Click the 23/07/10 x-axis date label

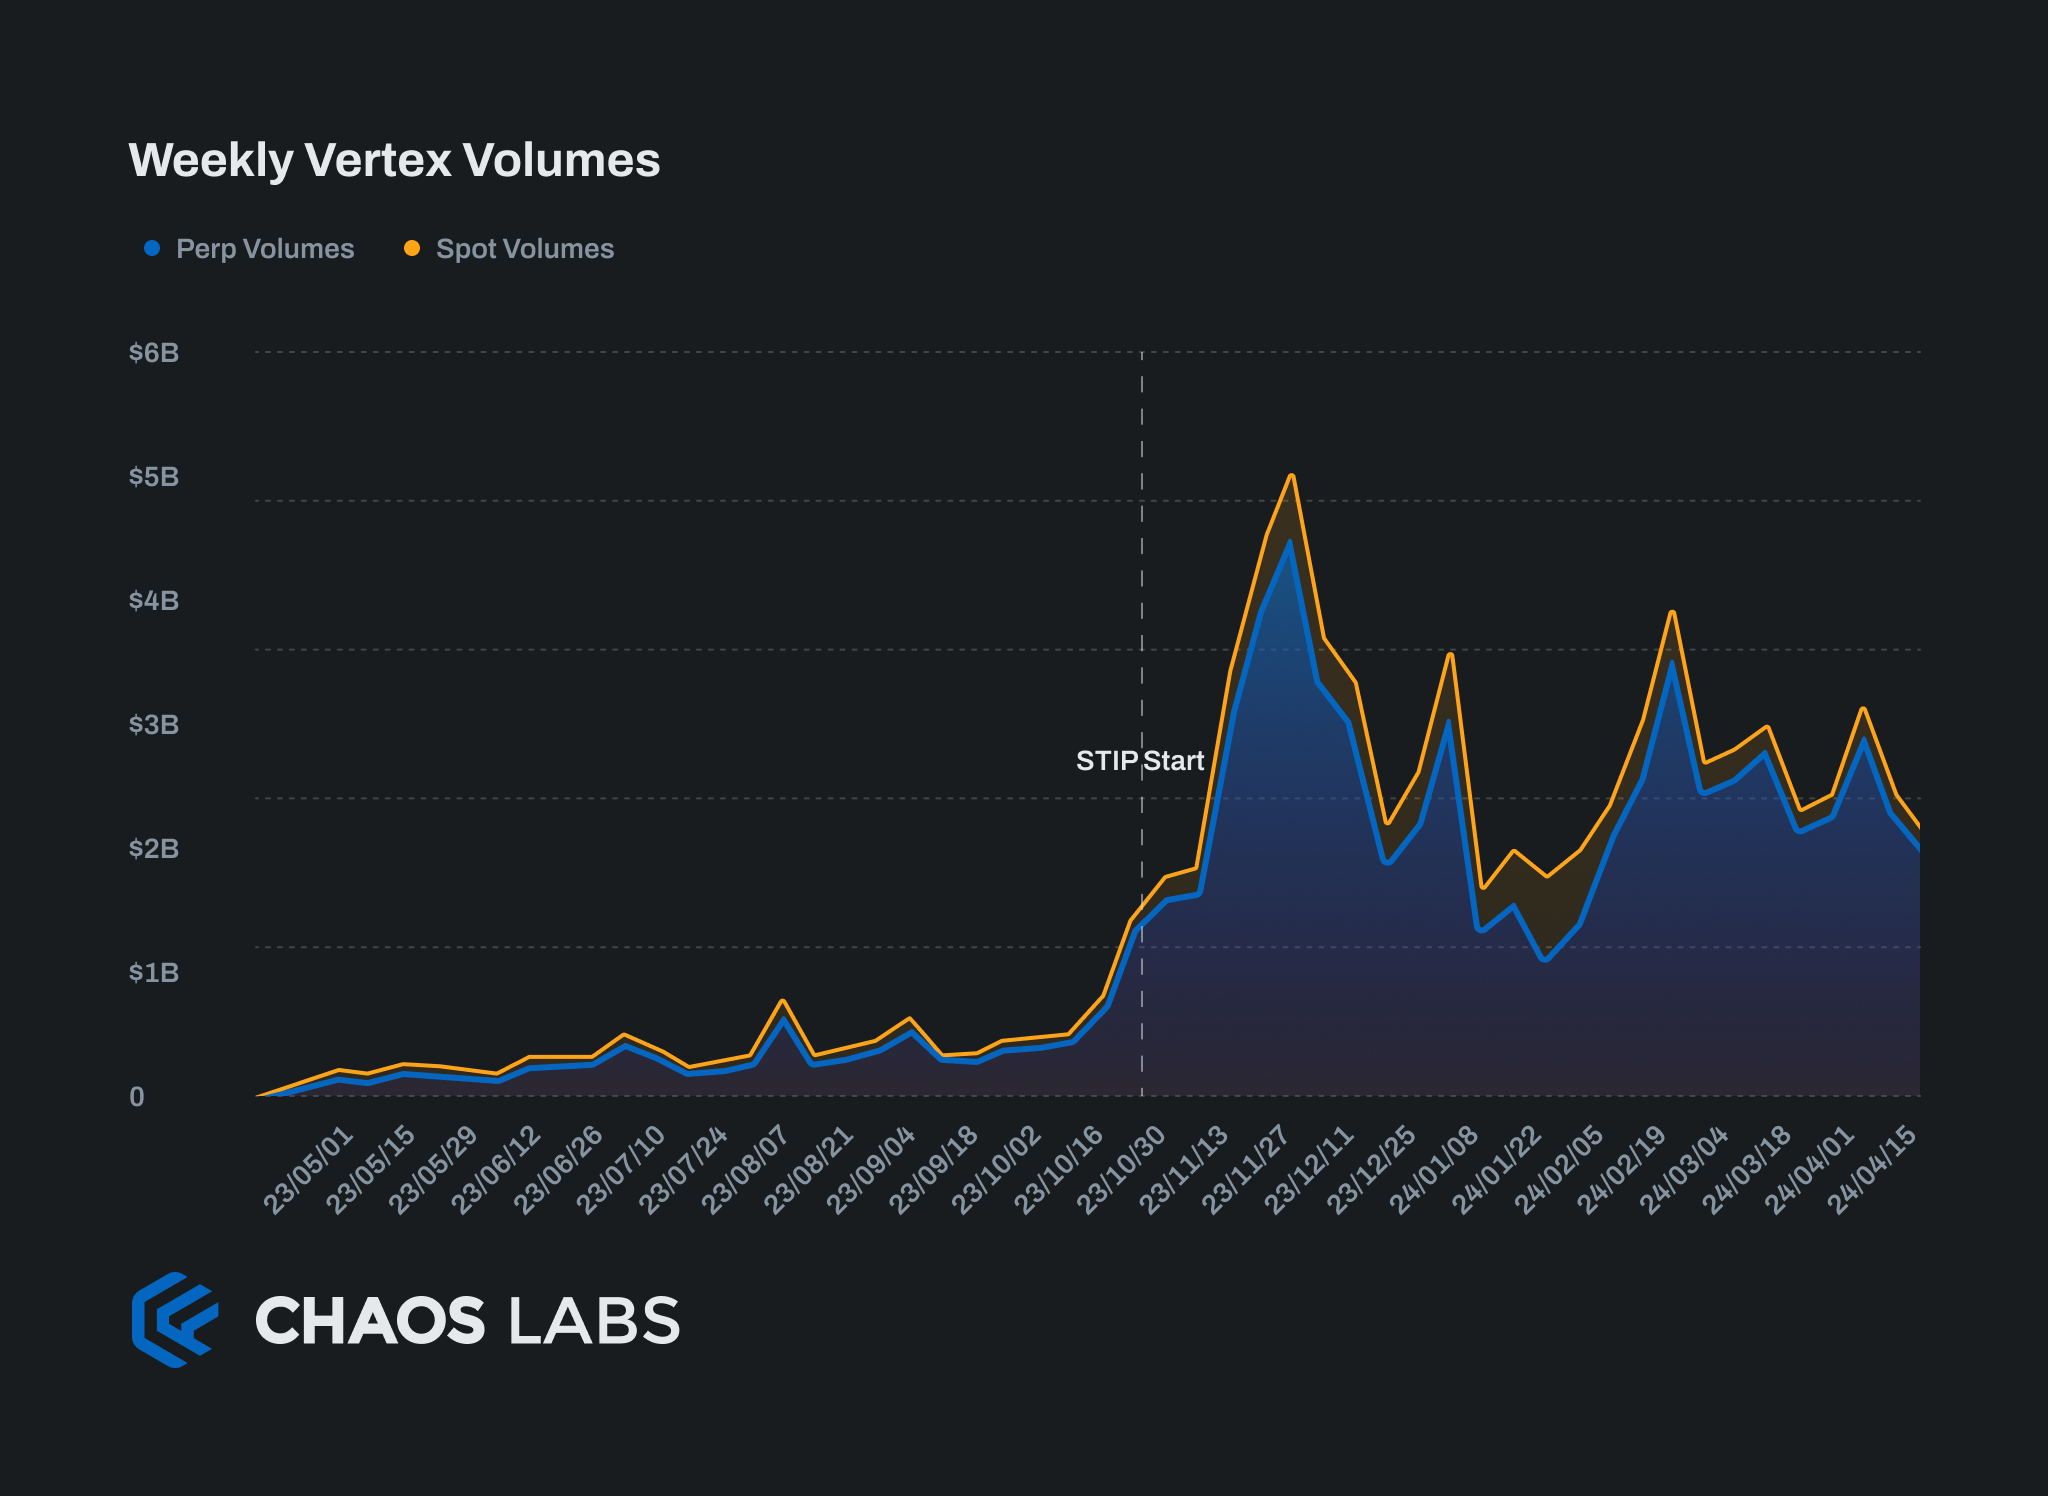tap(621, 1170)
